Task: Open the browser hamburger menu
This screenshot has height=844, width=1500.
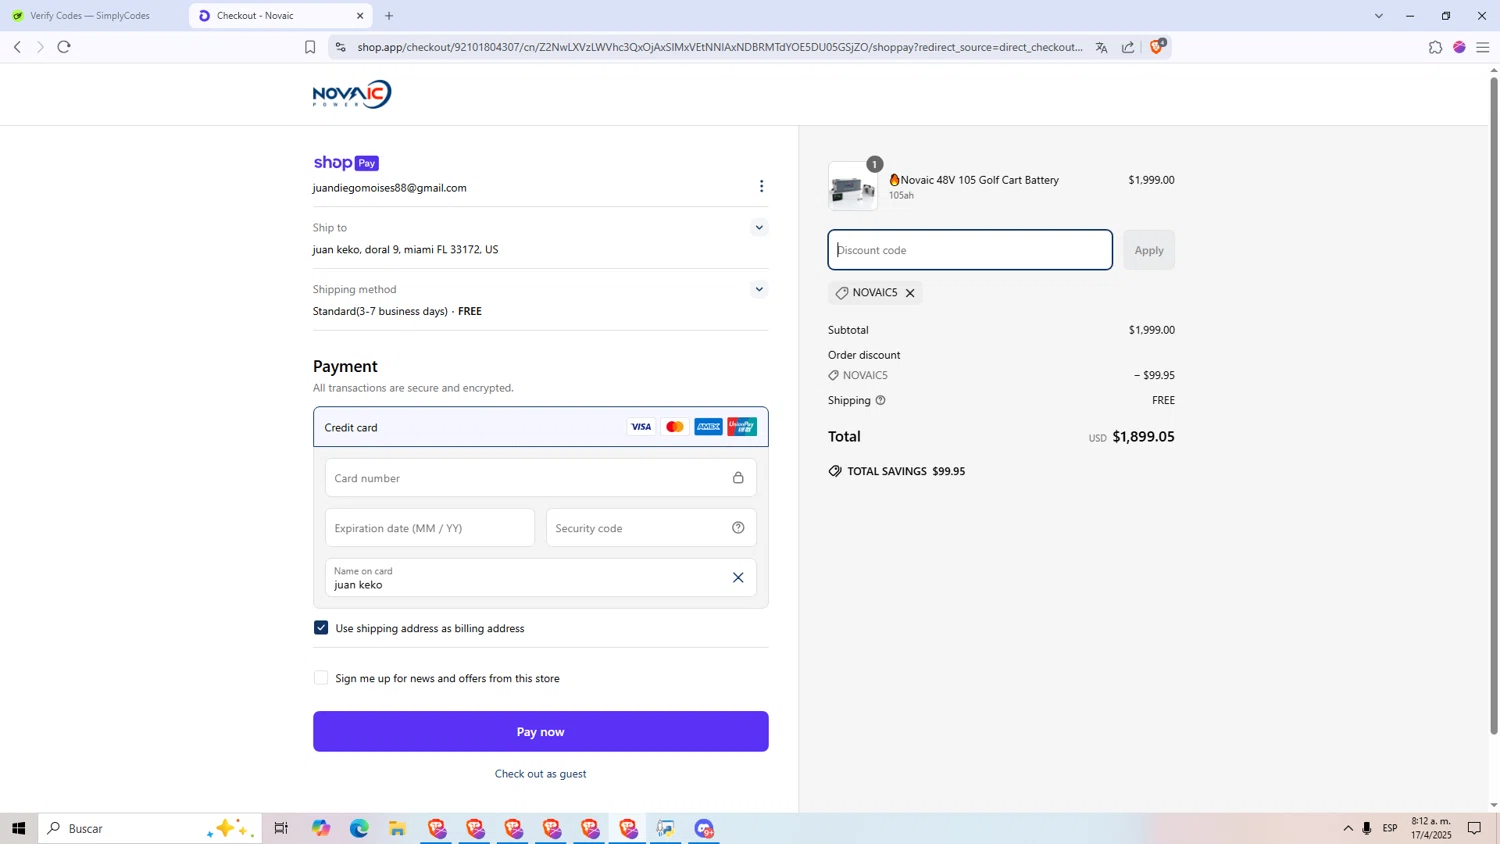Action: (x=1483, y=47)
